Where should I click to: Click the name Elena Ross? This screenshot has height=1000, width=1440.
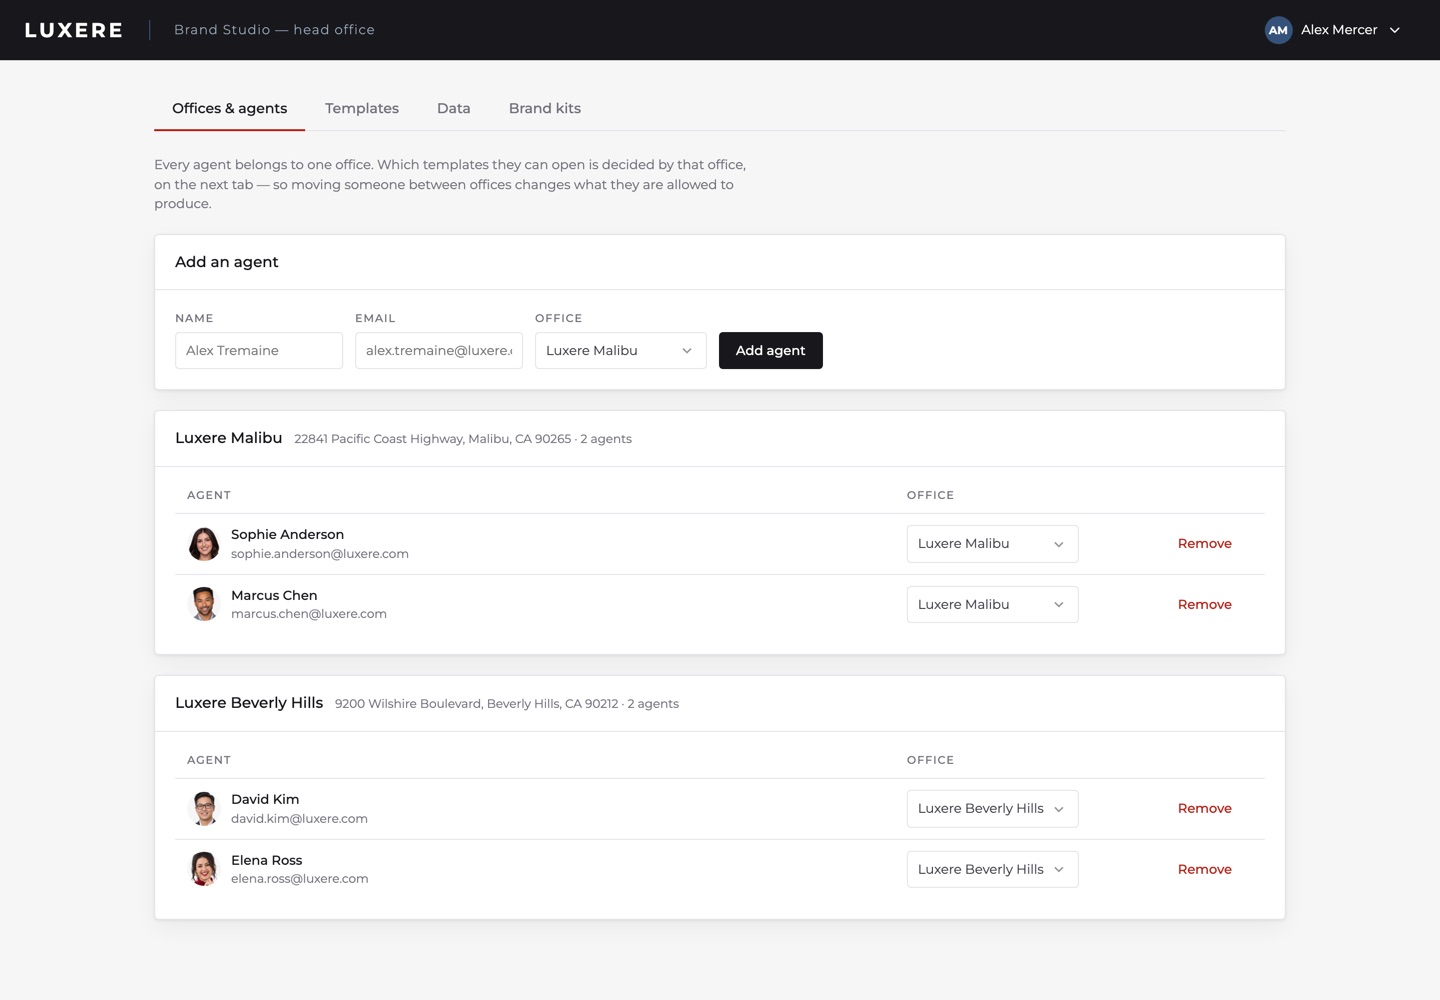point(267,861)
